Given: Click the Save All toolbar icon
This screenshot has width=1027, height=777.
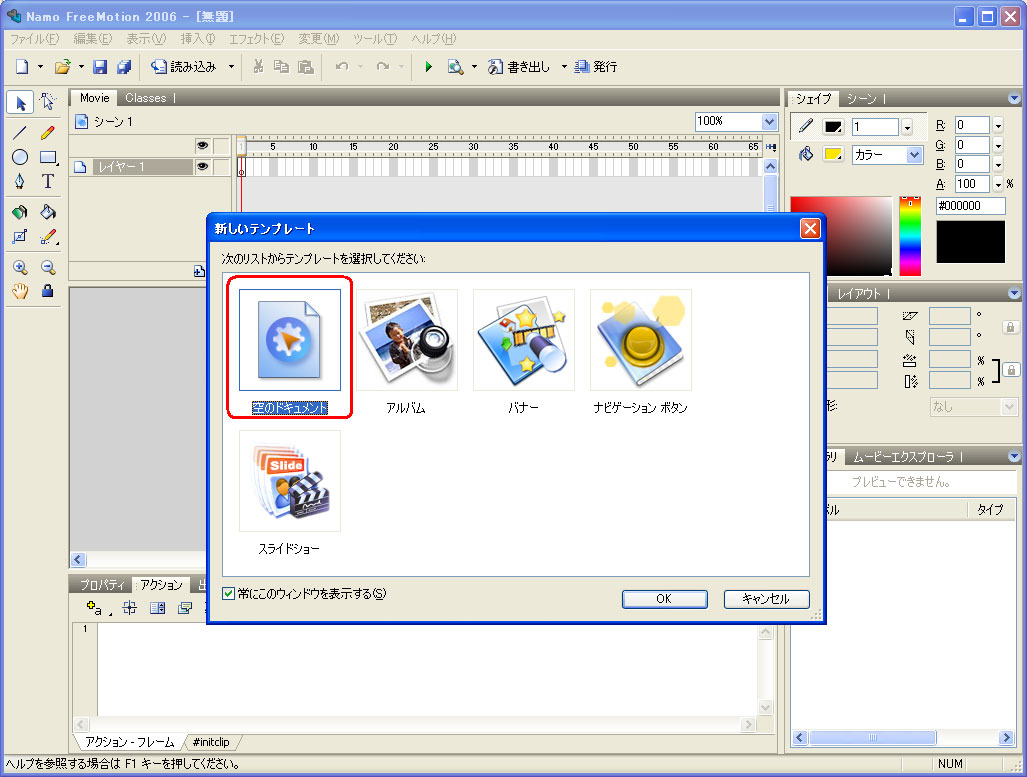Looking at the screenshot, I should 124,67.
